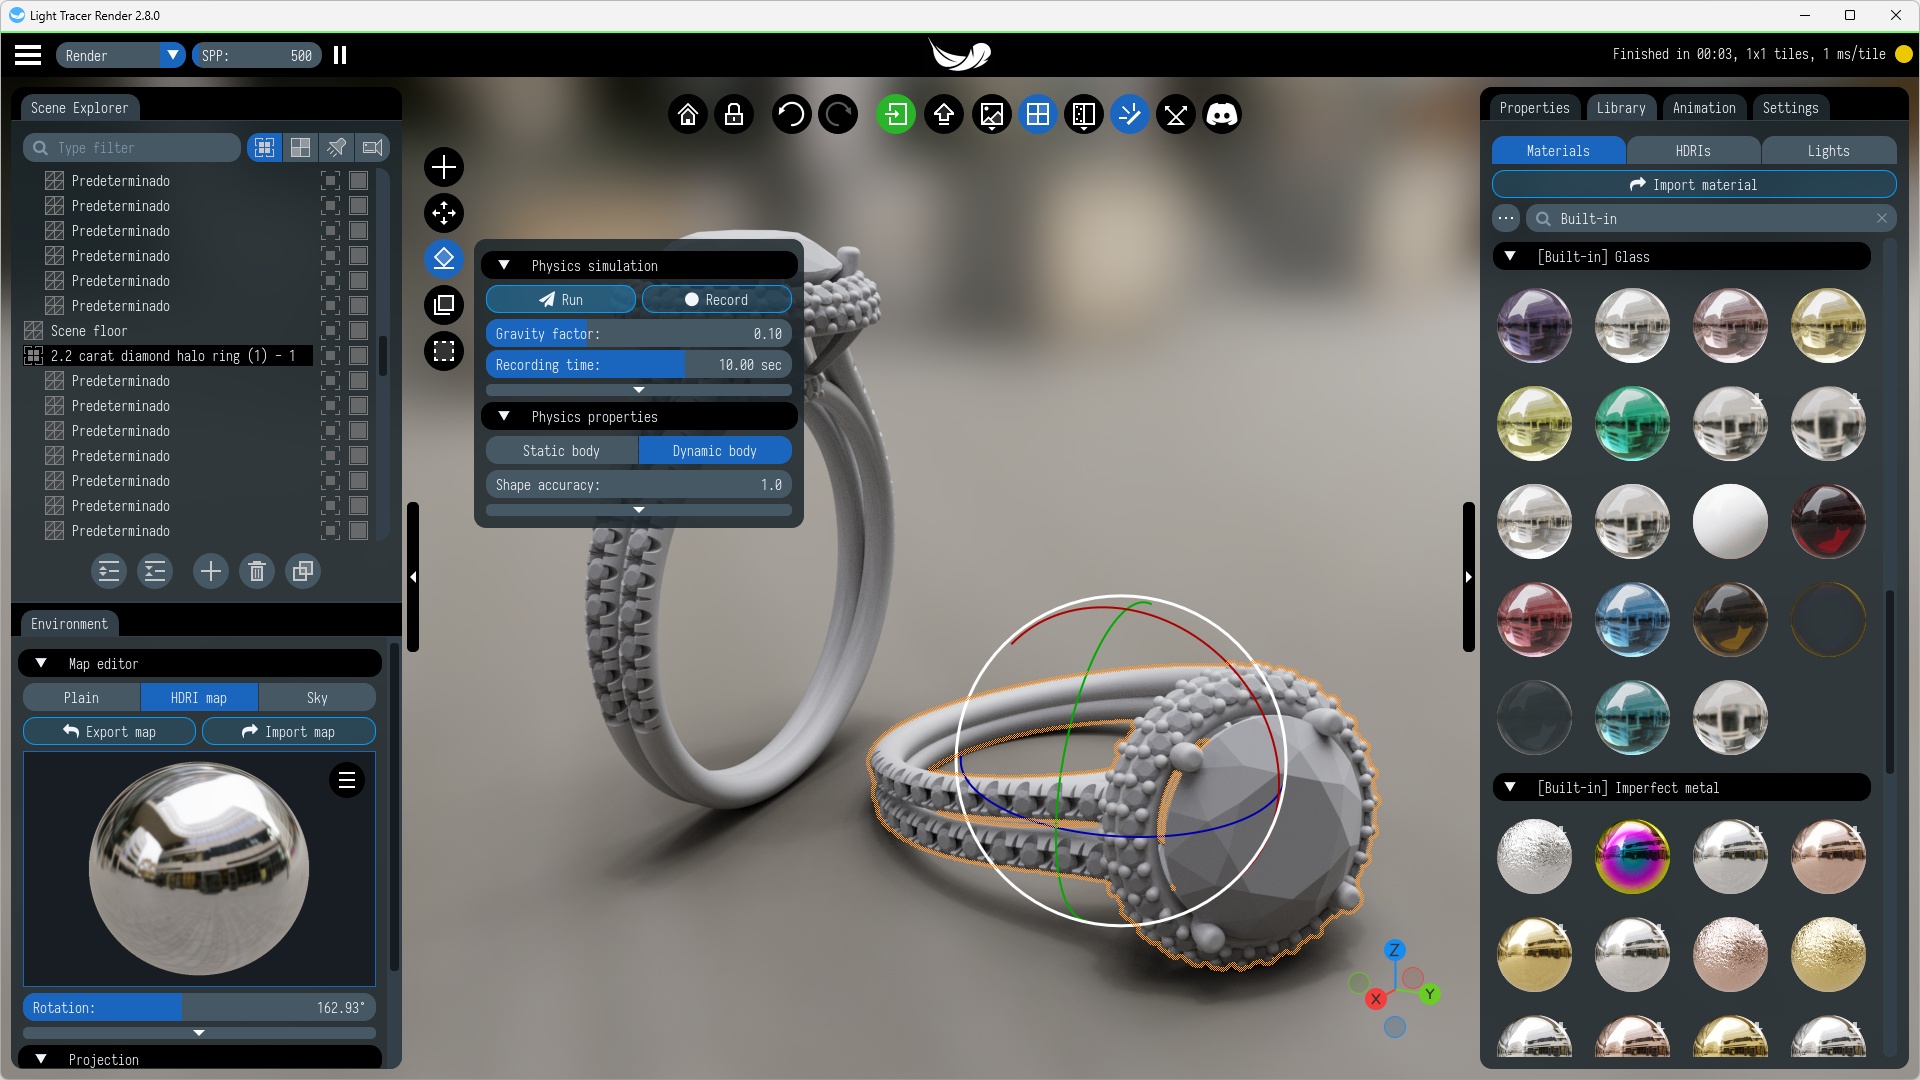
Task: Open the Discord icon in toolbar
Action: click(x=1222, y=115)
